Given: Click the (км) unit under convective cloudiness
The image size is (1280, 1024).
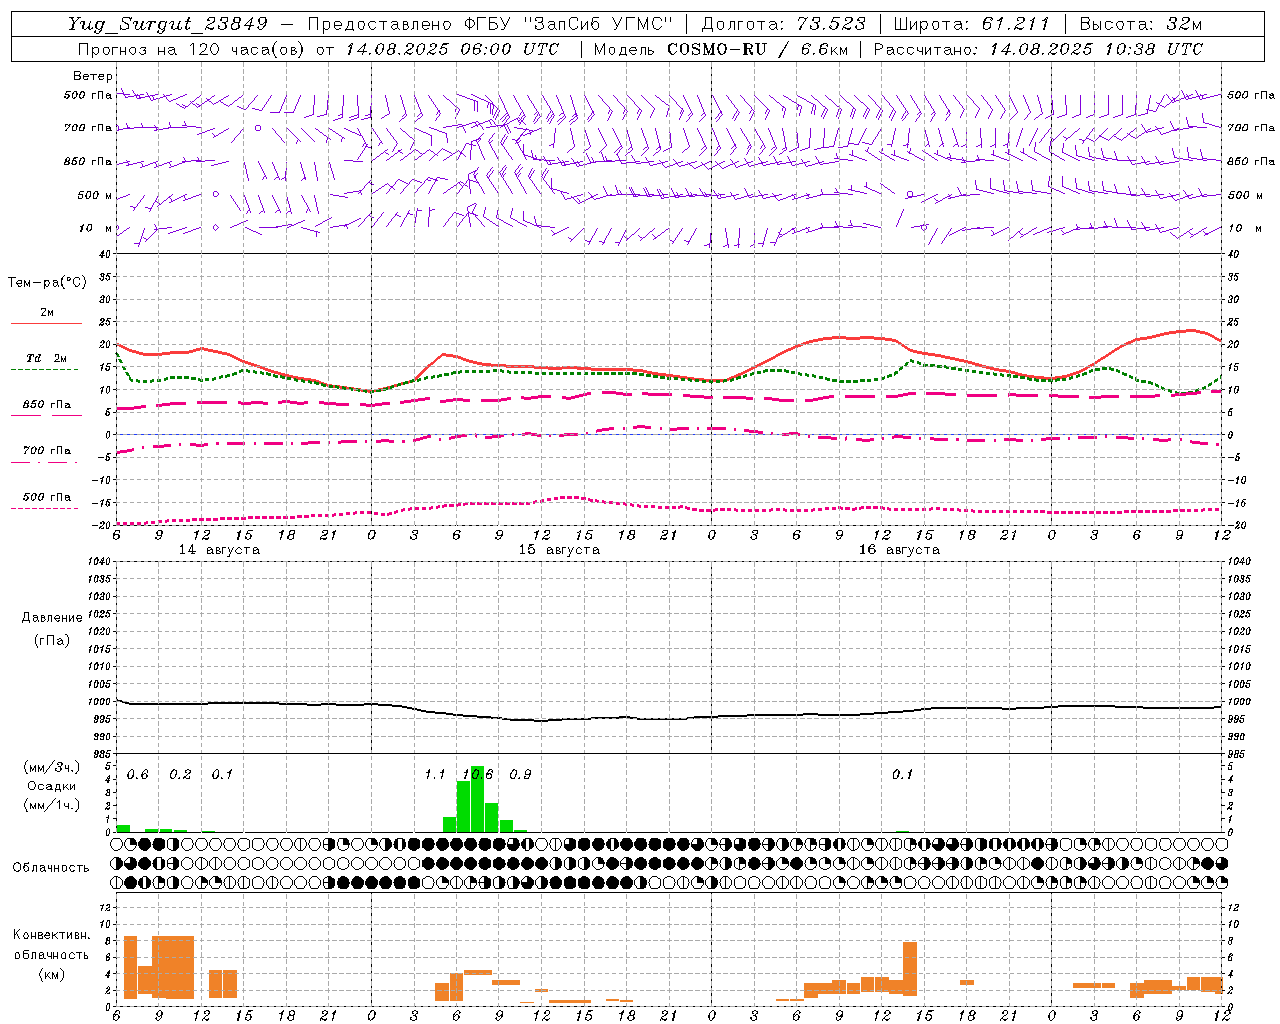Looking at the screenshot, I should [x=52, y=974].
